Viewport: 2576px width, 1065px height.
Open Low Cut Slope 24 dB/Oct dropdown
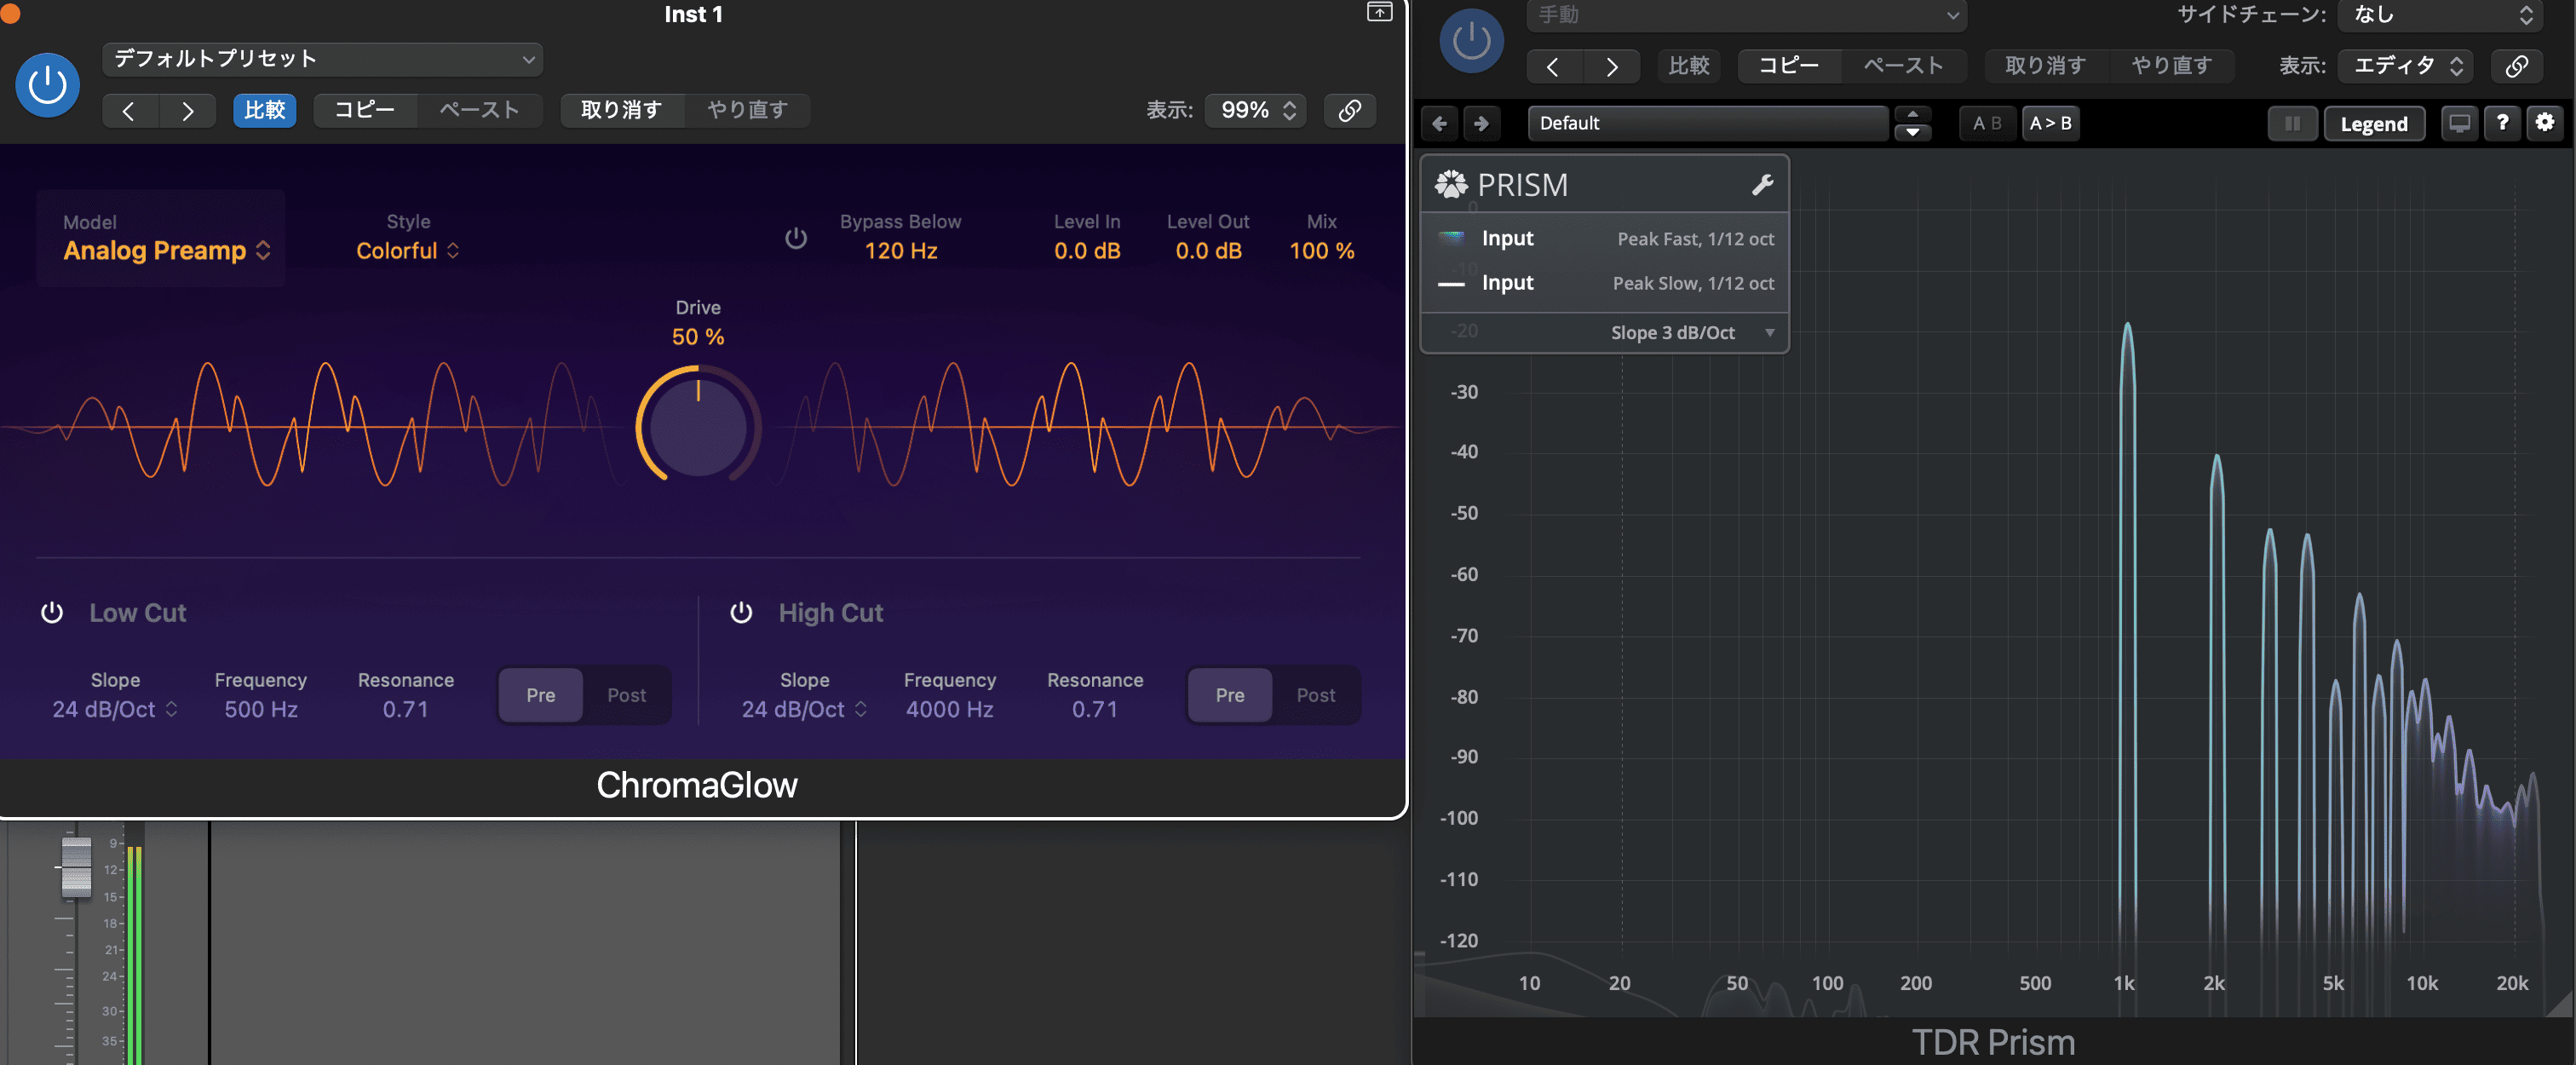tap(115, 709)
